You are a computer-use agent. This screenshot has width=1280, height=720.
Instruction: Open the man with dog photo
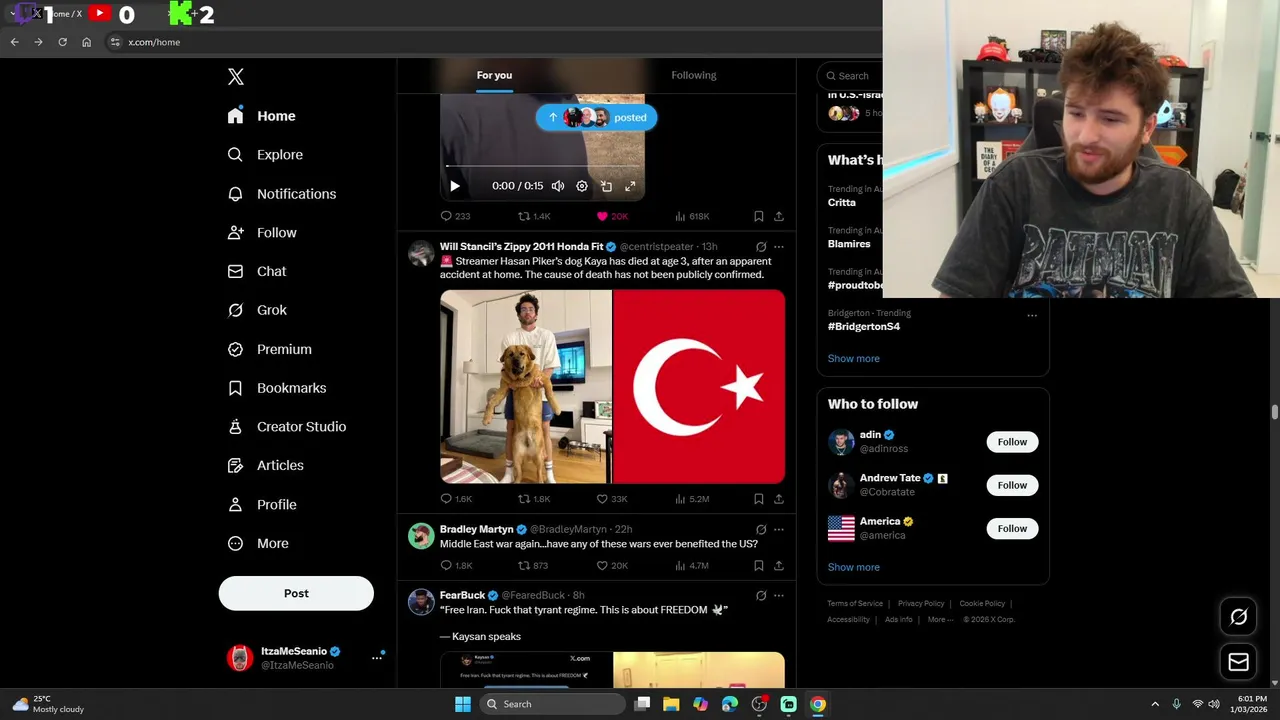tap(526, 387)
